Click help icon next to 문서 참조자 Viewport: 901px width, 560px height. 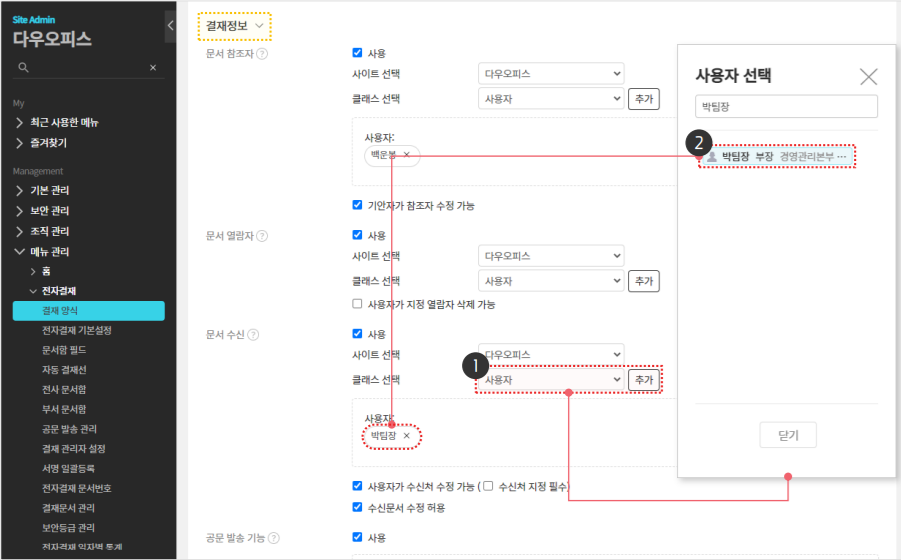click(x=262, y=53)
